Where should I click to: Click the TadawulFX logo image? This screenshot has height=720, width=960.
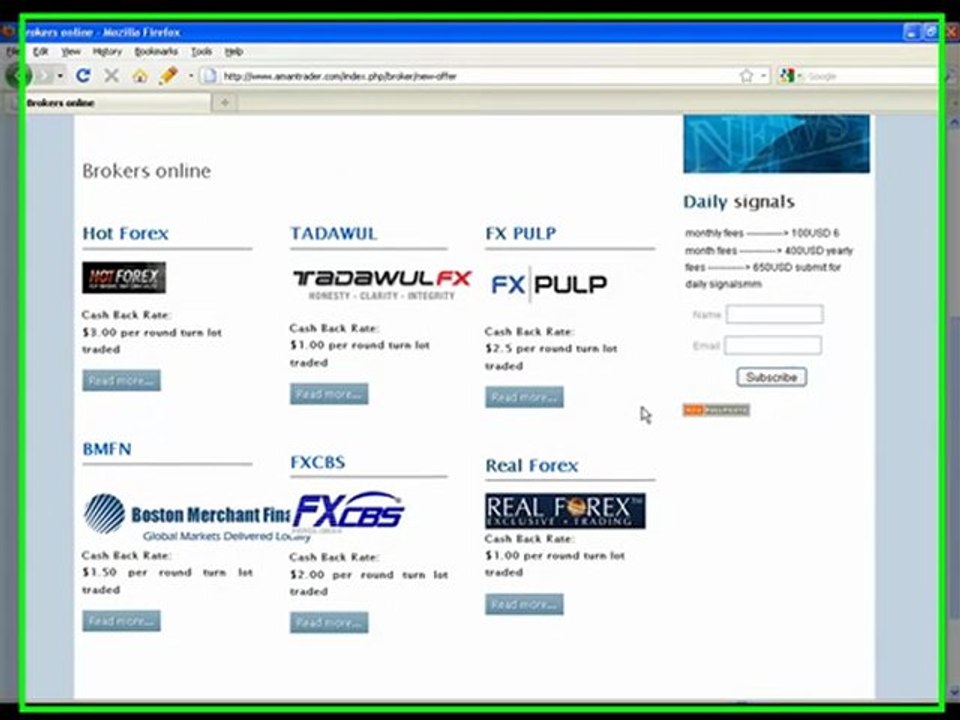point(382,284)
